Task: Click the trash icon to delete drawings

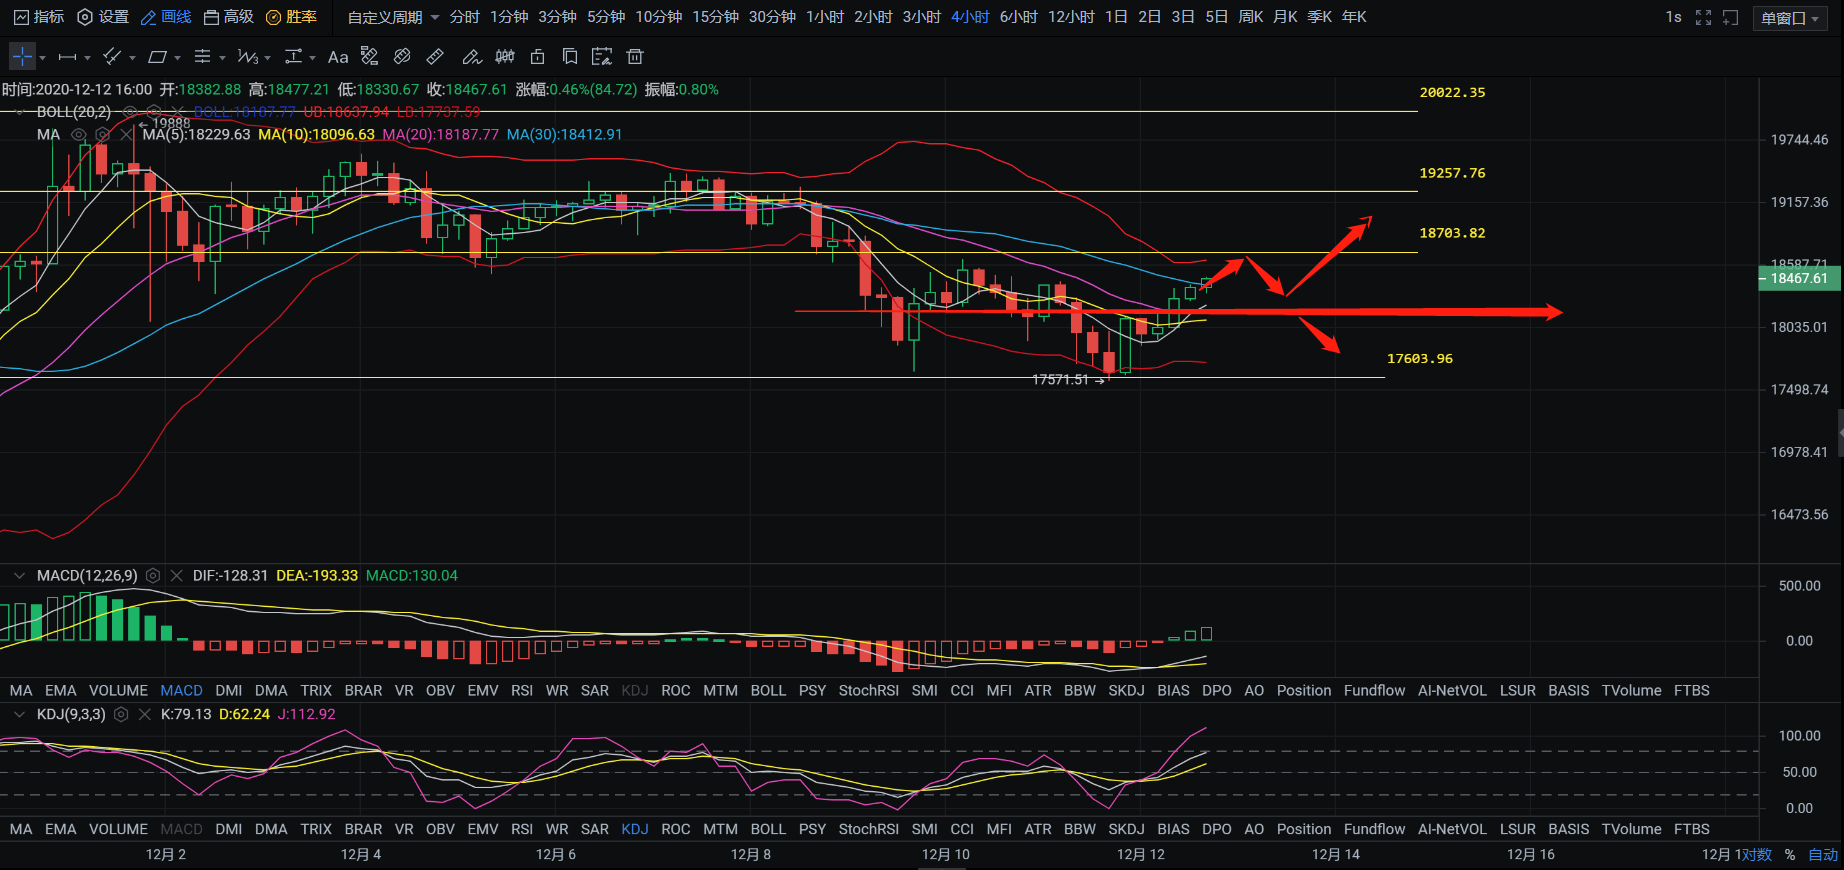Action: point(634,57)
